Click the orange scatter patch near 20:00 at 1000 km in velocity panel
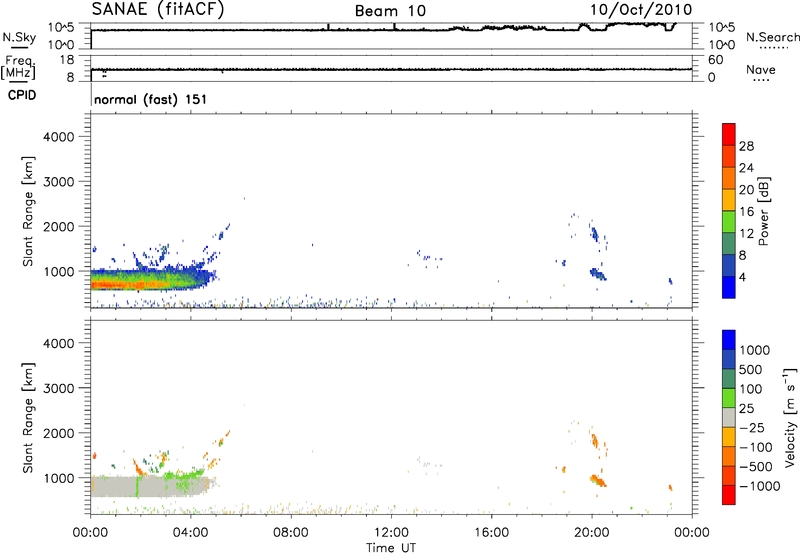The height and width of the screenshot is (554, 800). tap(597, 481)
